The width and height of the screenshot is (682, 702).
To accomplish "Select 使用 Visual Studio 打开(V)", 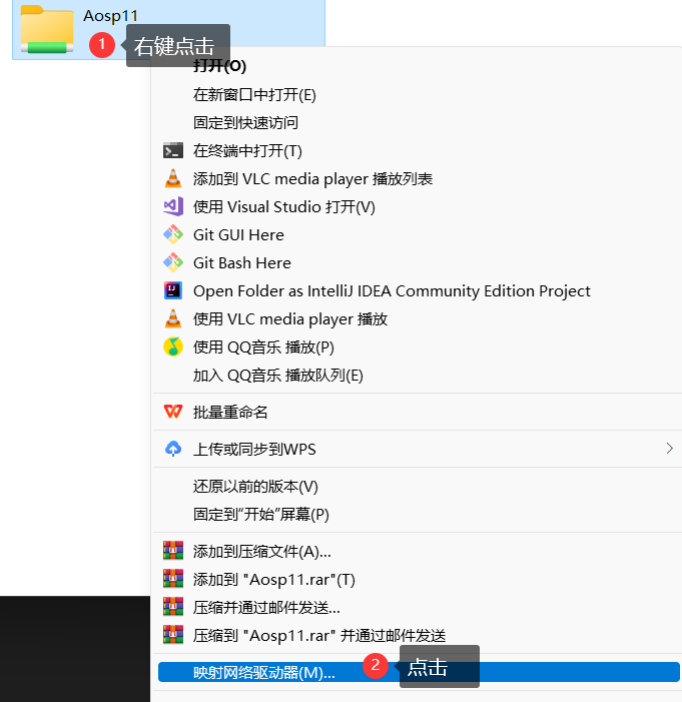I will coord(284,207).
